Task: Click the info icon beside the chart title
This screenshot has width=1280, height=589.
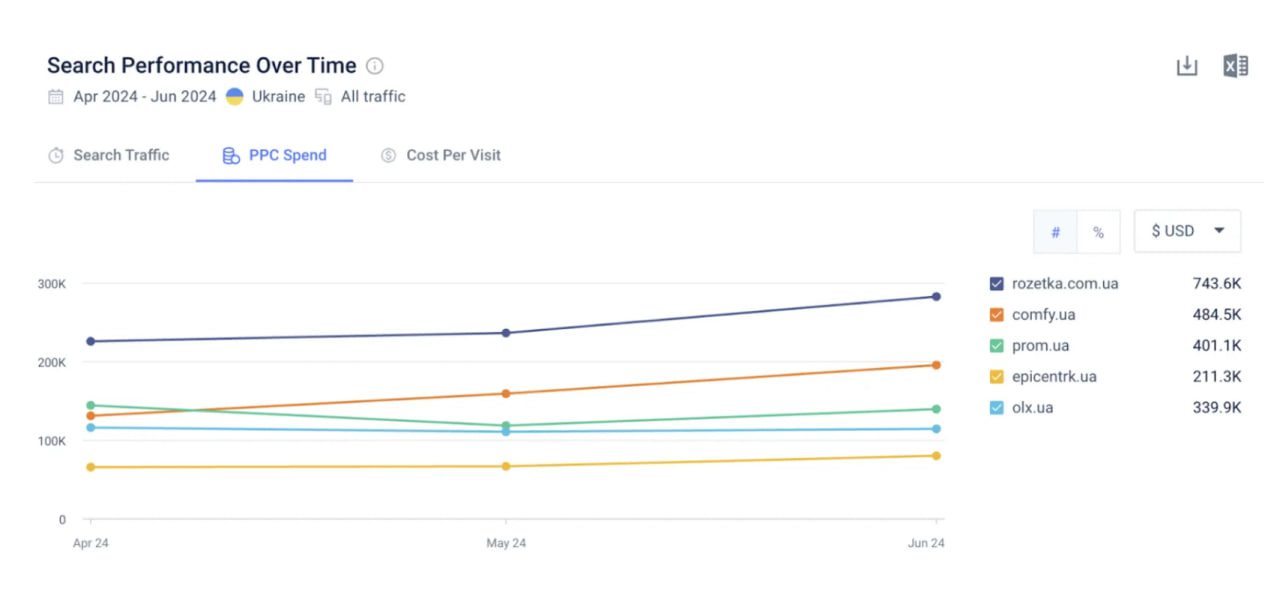Action: click(375, 66)
